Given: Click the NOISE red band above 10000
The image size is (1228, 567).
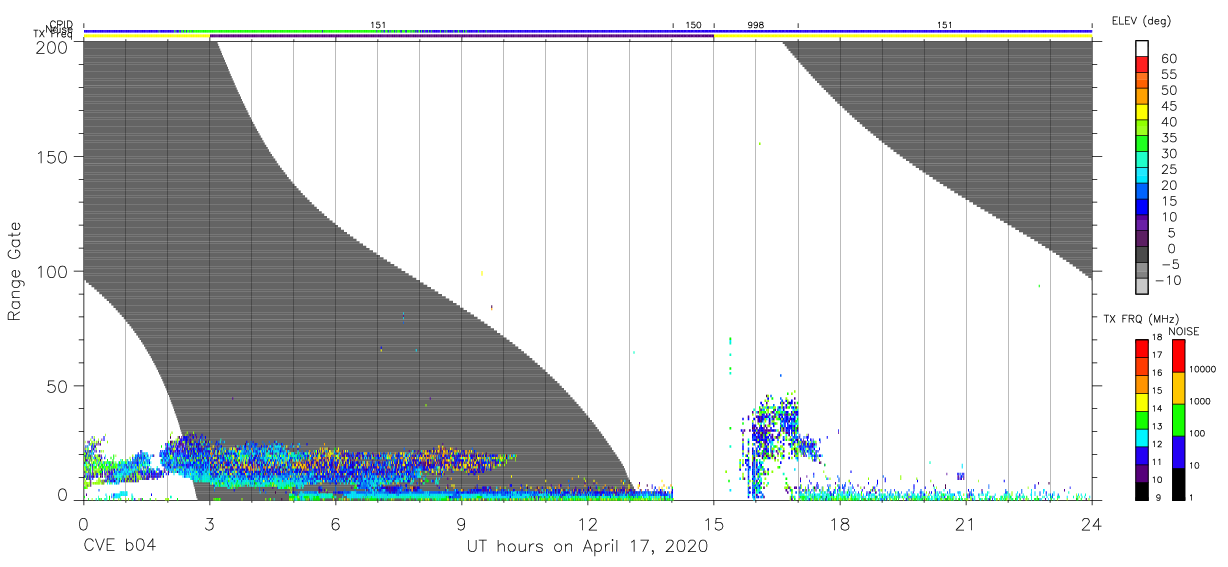Looking at the screenshot, I should click(x=1178, y=354).
